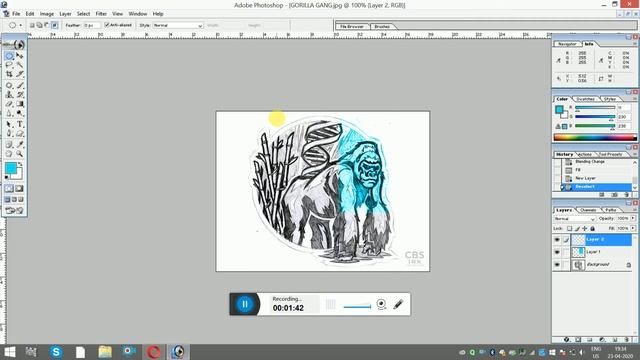Toggle lock all padlock icon
640x360 pixels.
tap(592, 229)
